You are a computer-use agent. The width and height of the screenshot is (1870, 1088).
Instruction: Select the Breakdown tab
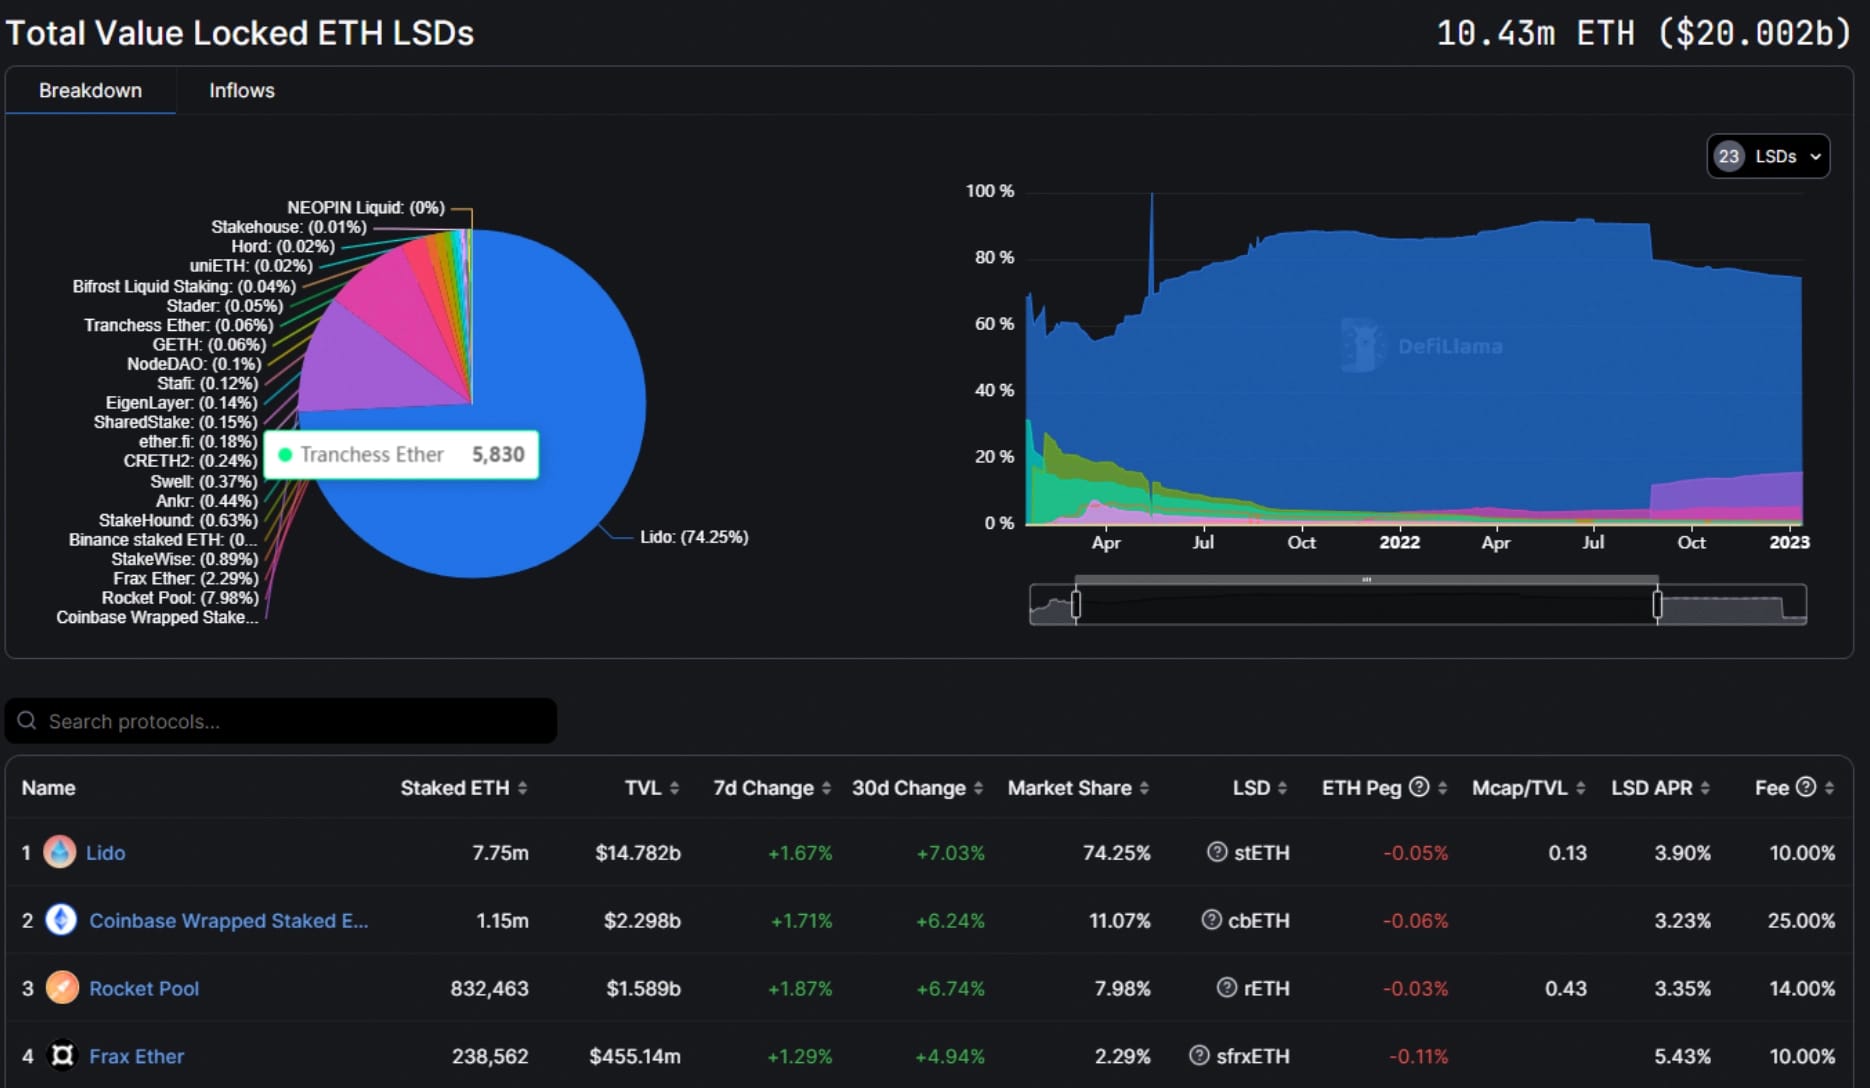point(90,90)
